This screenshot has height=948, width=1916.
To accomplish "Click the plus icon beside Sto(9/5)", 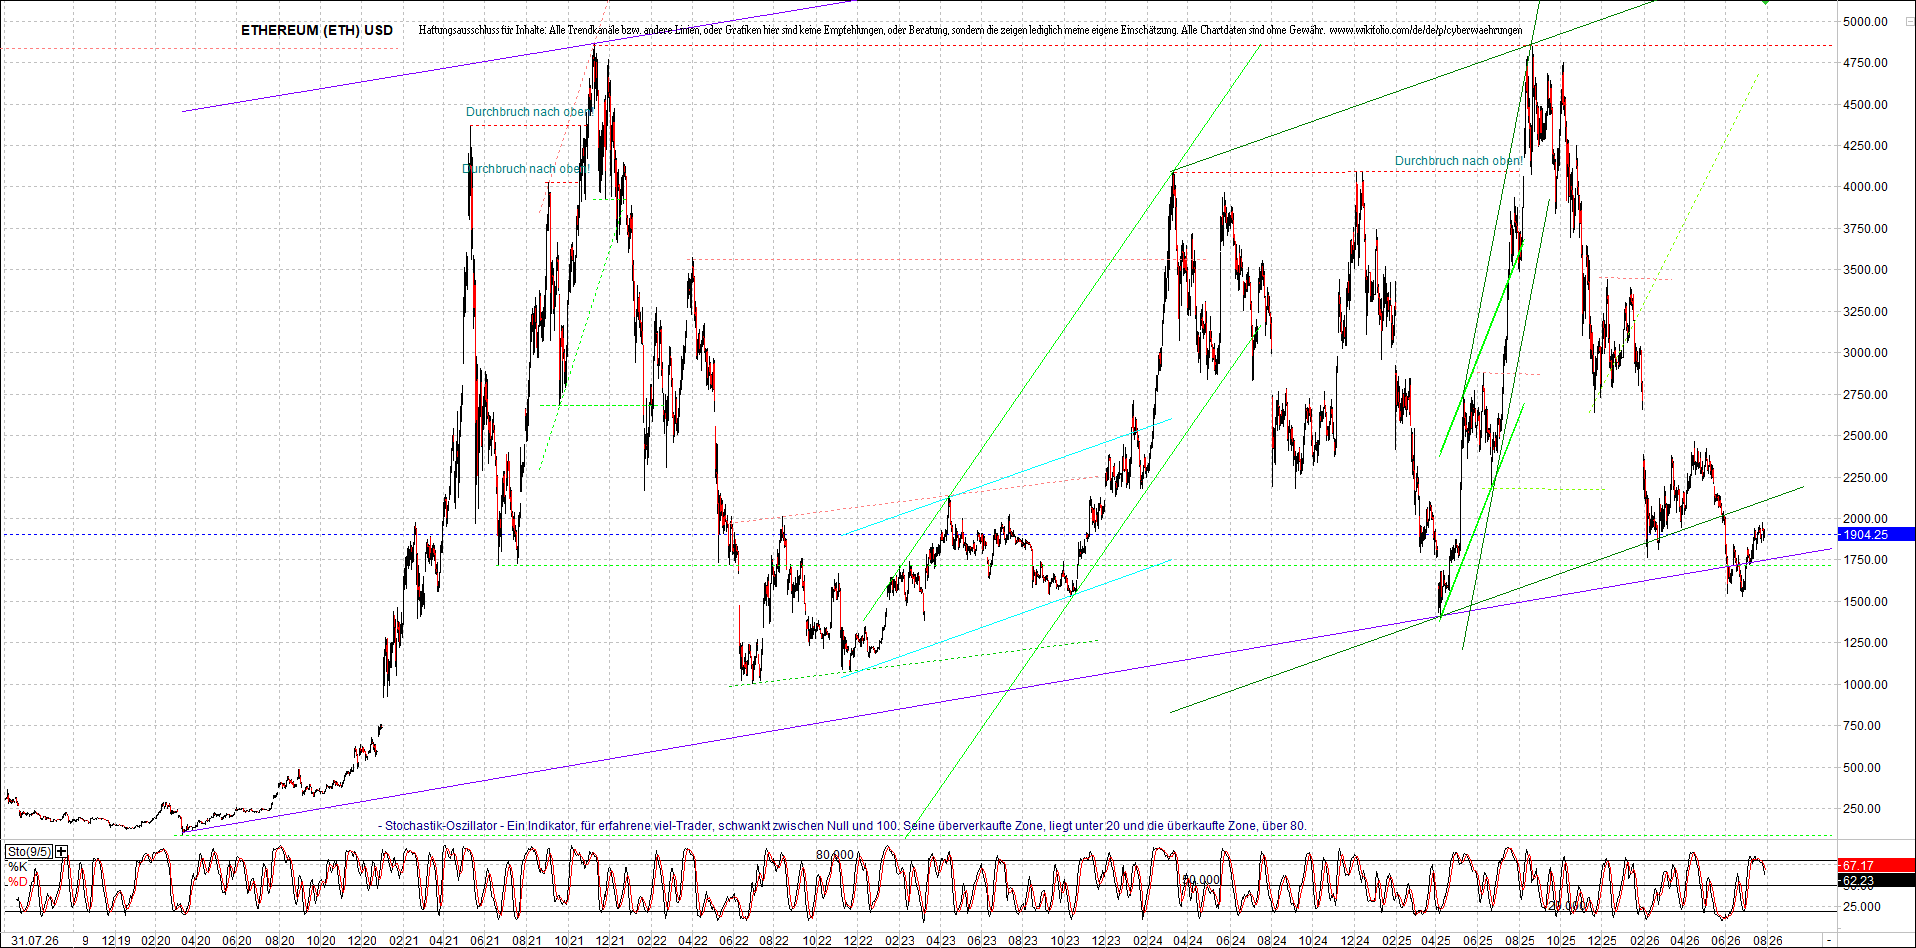I will pos(62,852).
